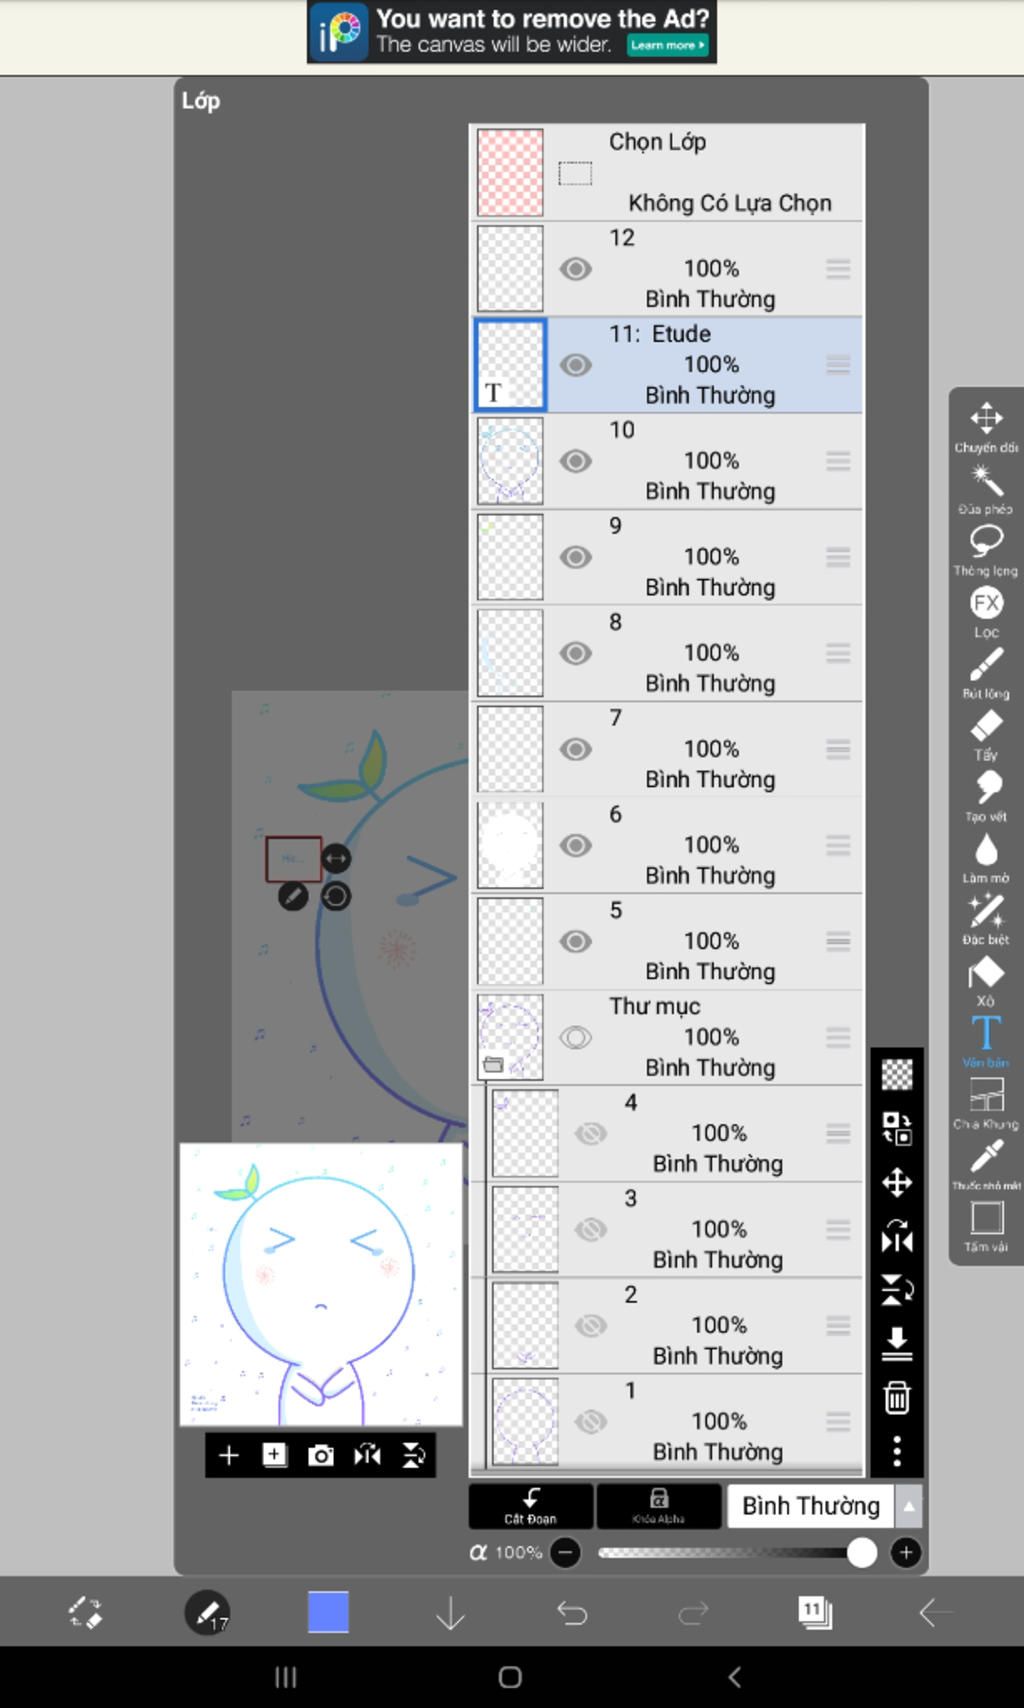Select layer 5 row
This screenshot has height=1708, width=1024.
(x=666, y=941)
